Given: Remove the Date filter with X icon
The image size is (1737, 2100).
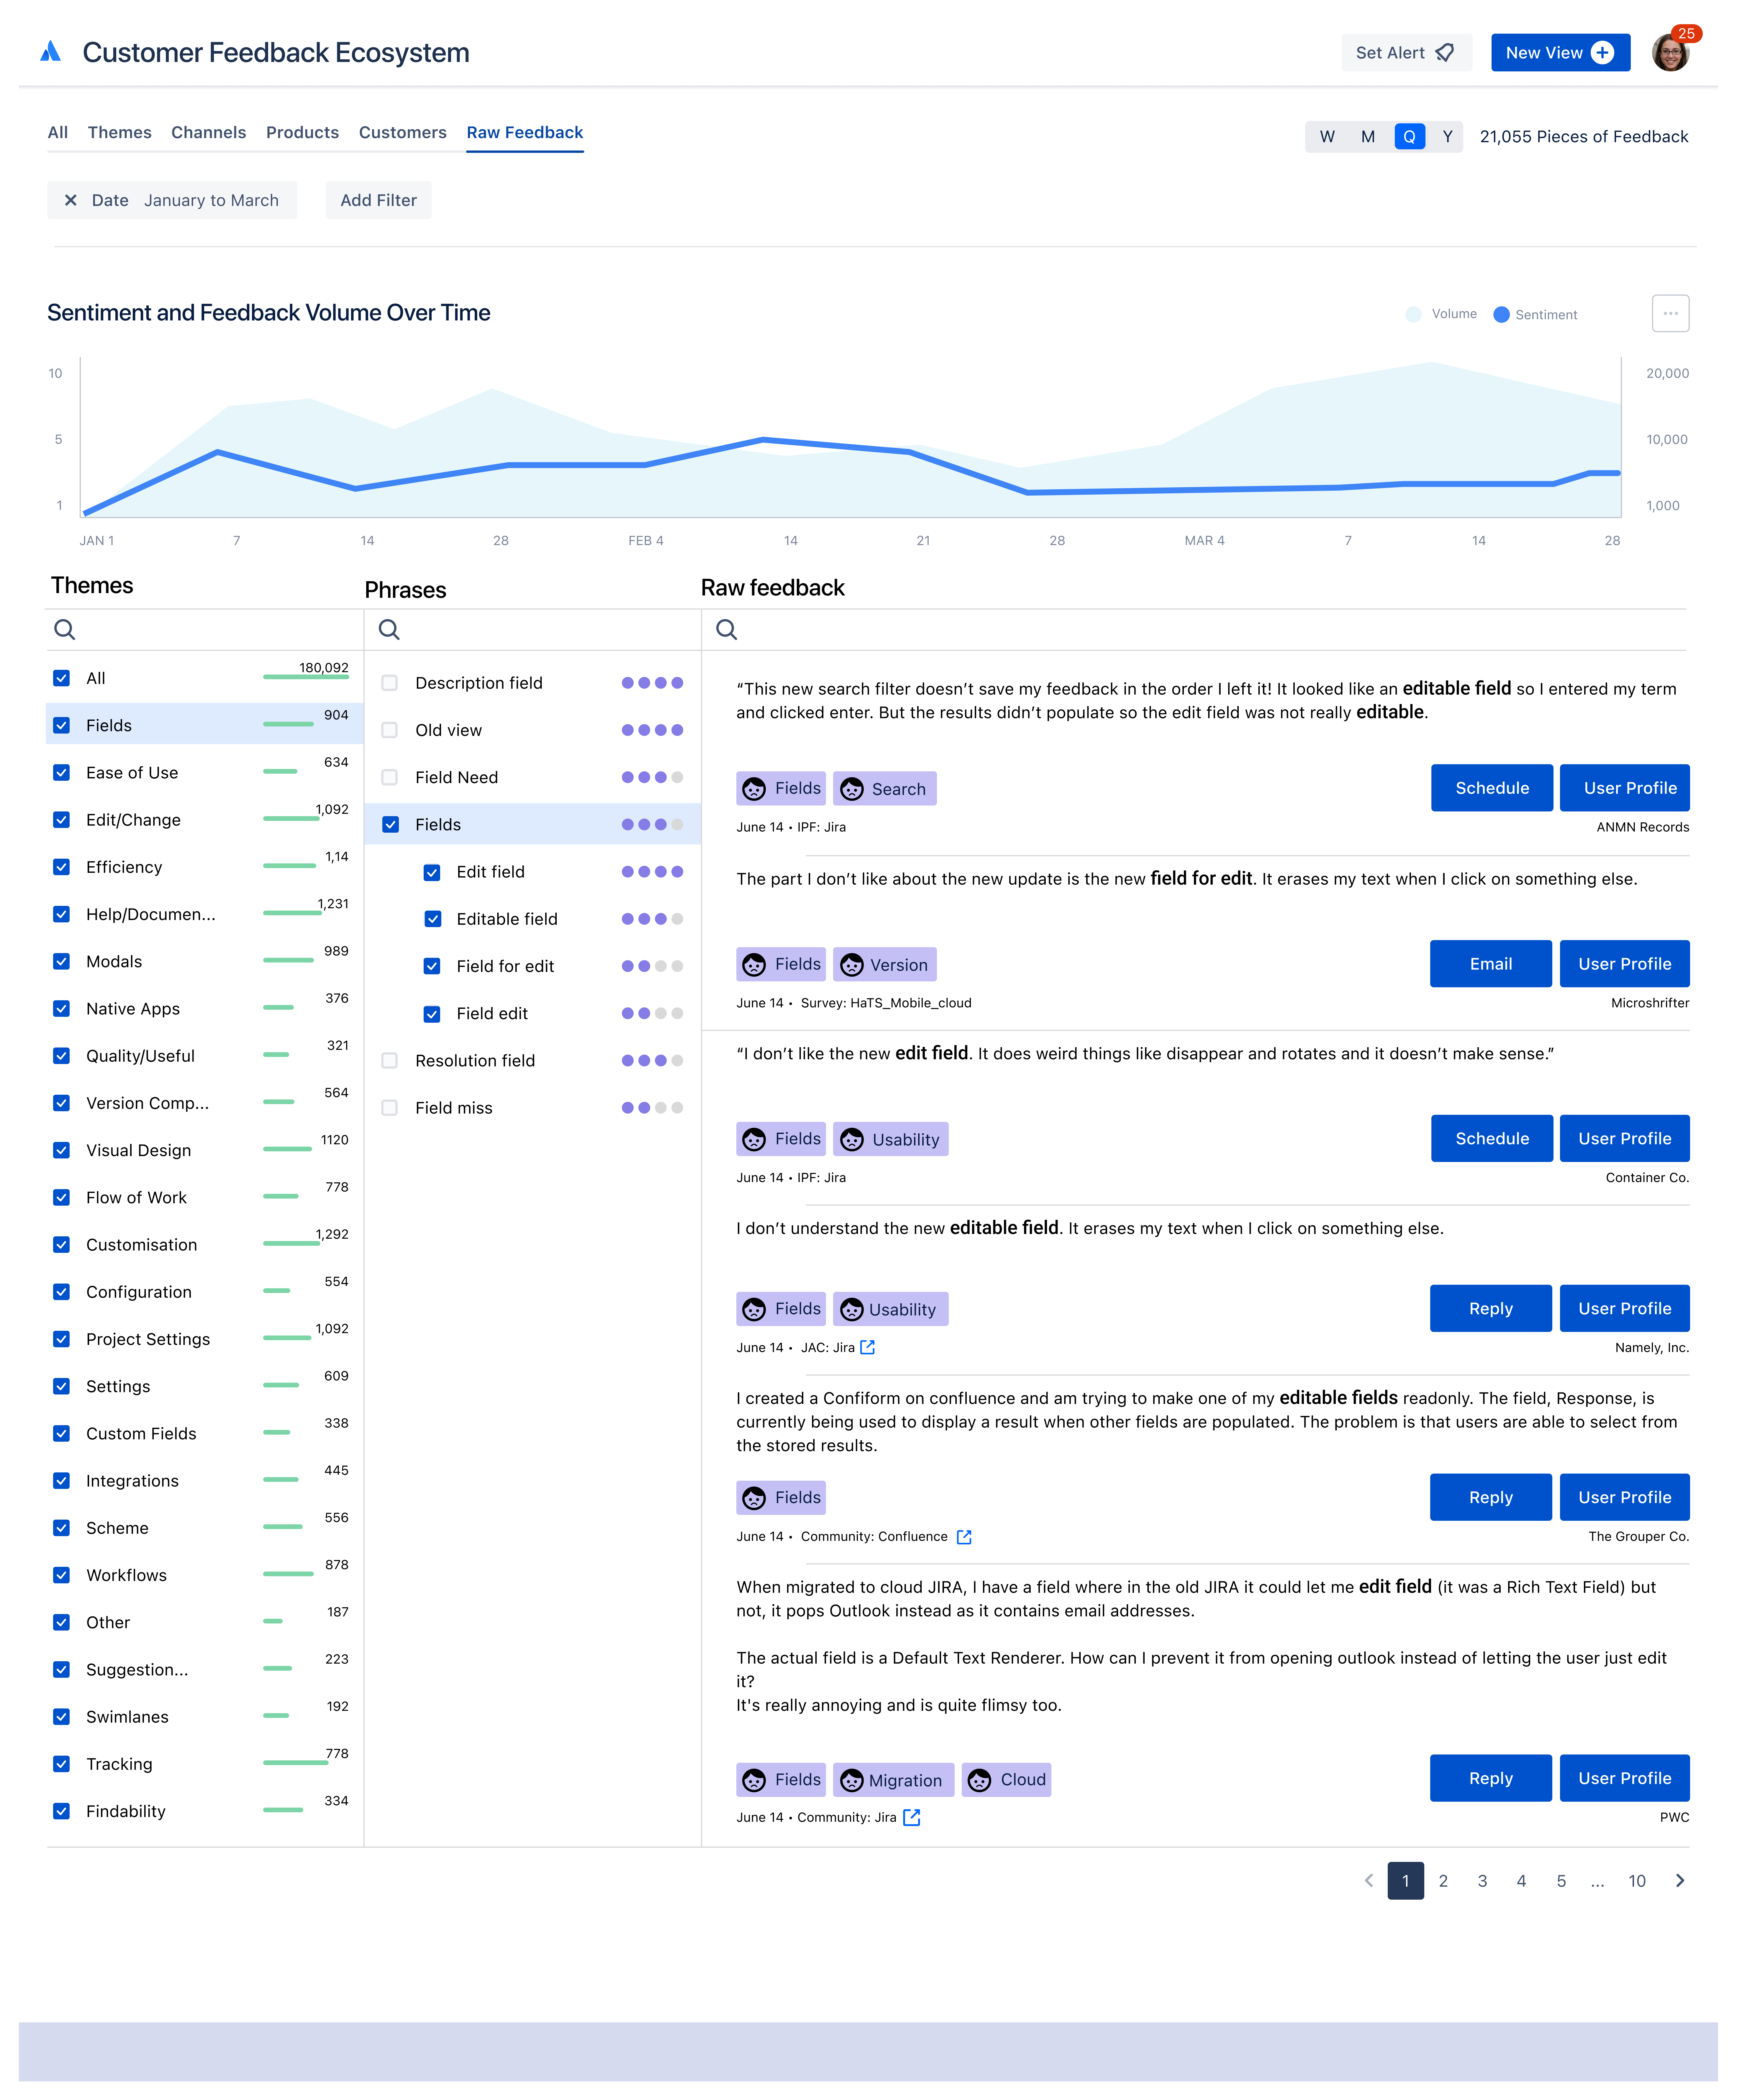Looking at the screenshot, I should click(x=71, y=200).
